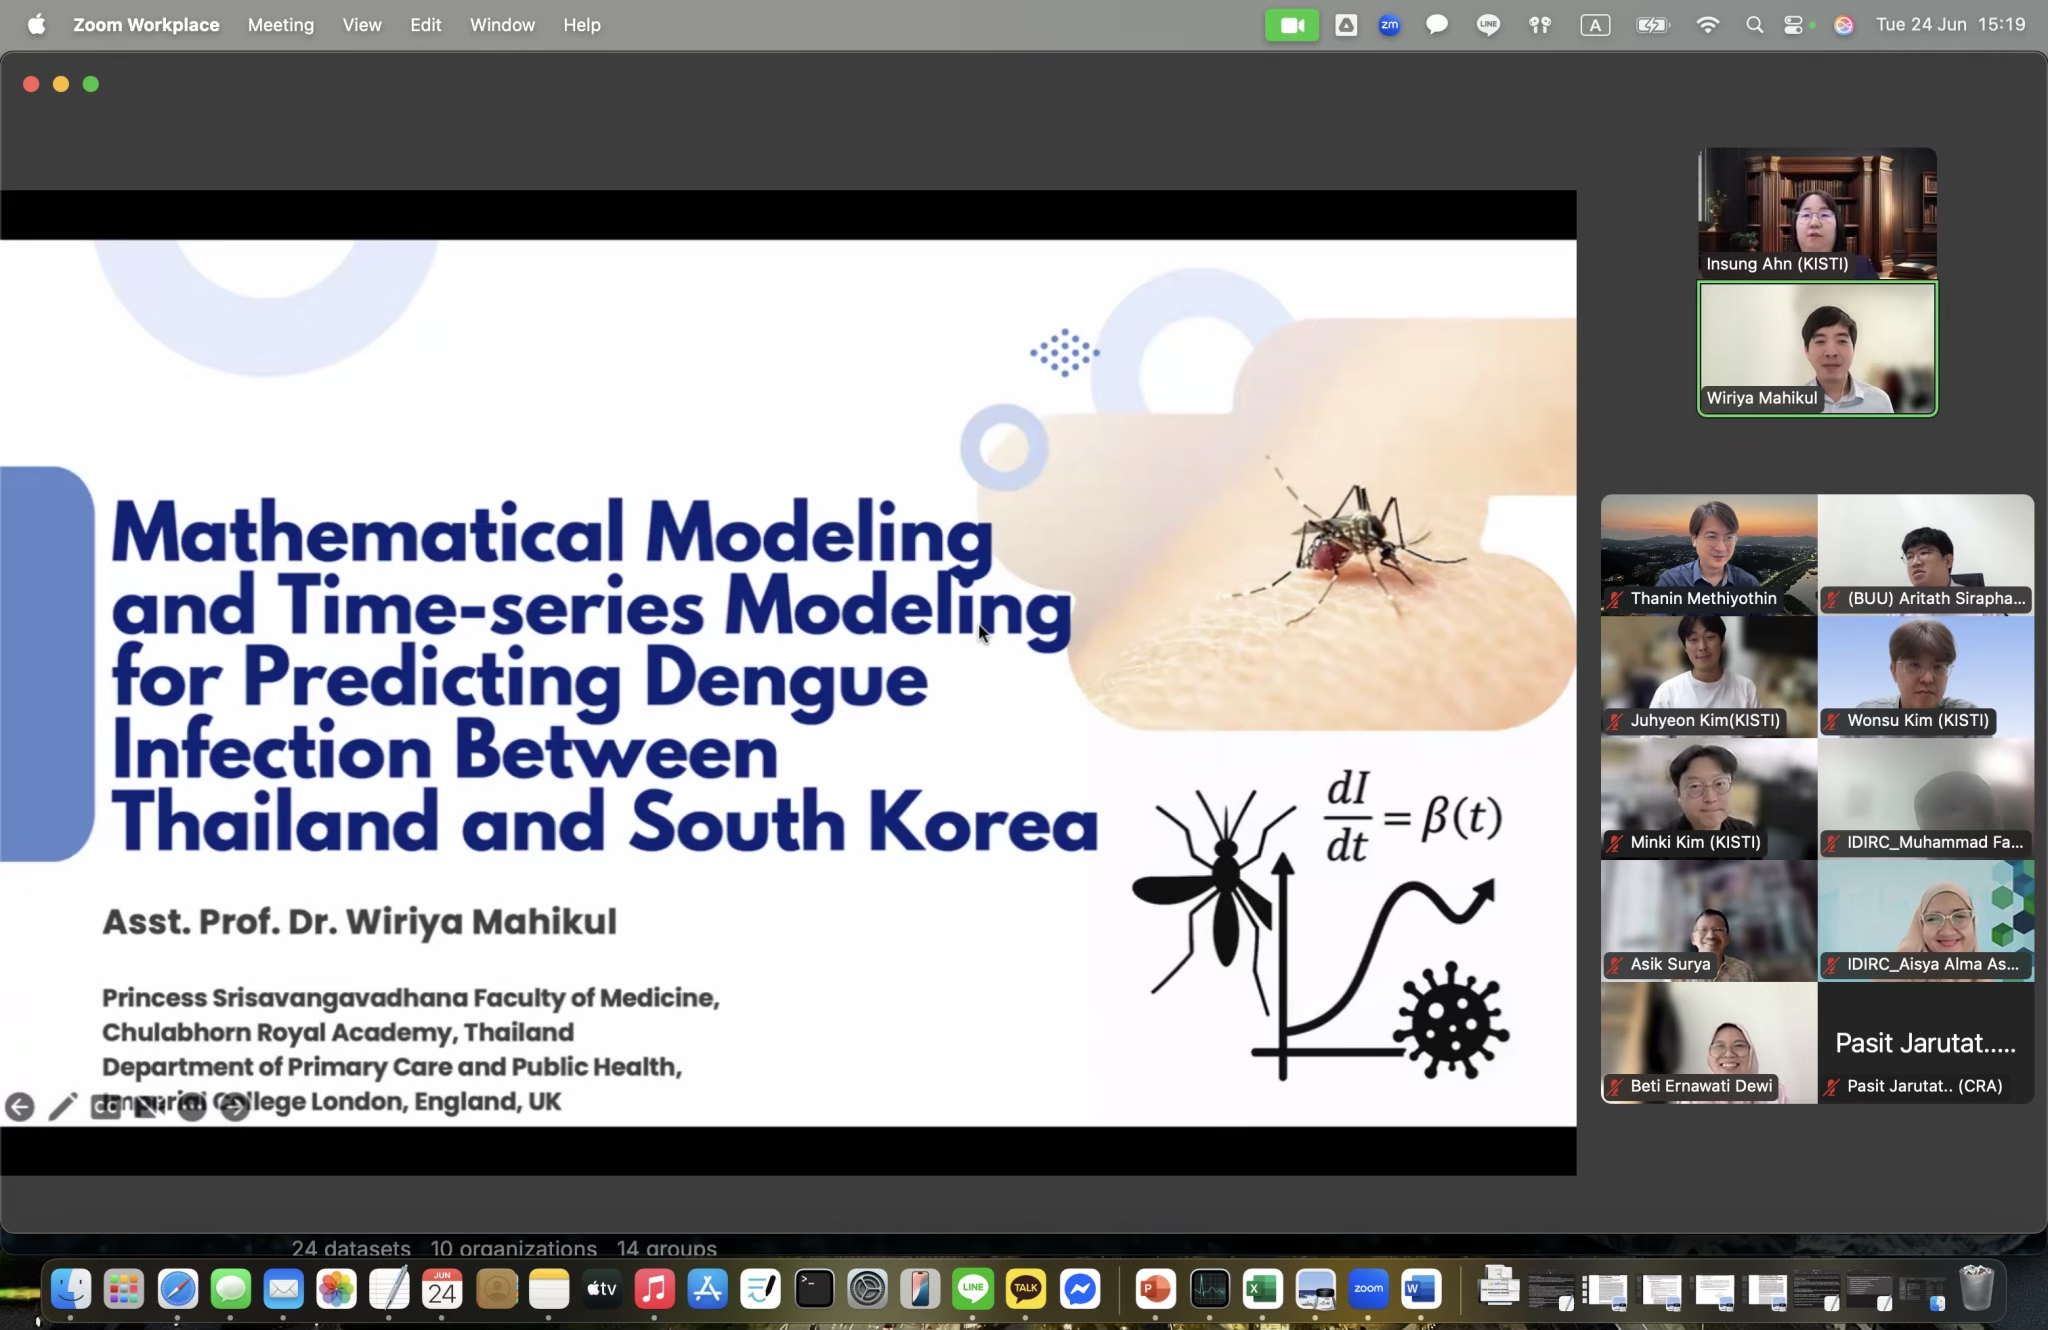Open the Help menu

pos(581,25)
